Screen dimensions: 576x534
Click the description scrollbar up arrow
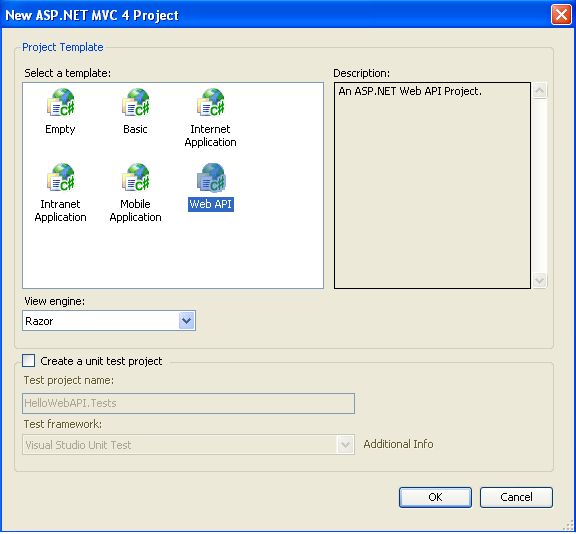540,90
